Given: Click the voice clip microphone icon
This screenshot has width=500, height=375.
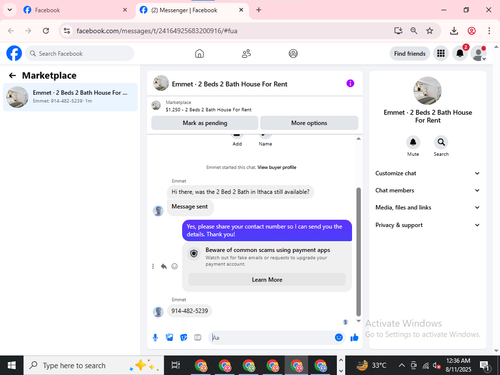Looking at the screenshot, I should 155,338.
